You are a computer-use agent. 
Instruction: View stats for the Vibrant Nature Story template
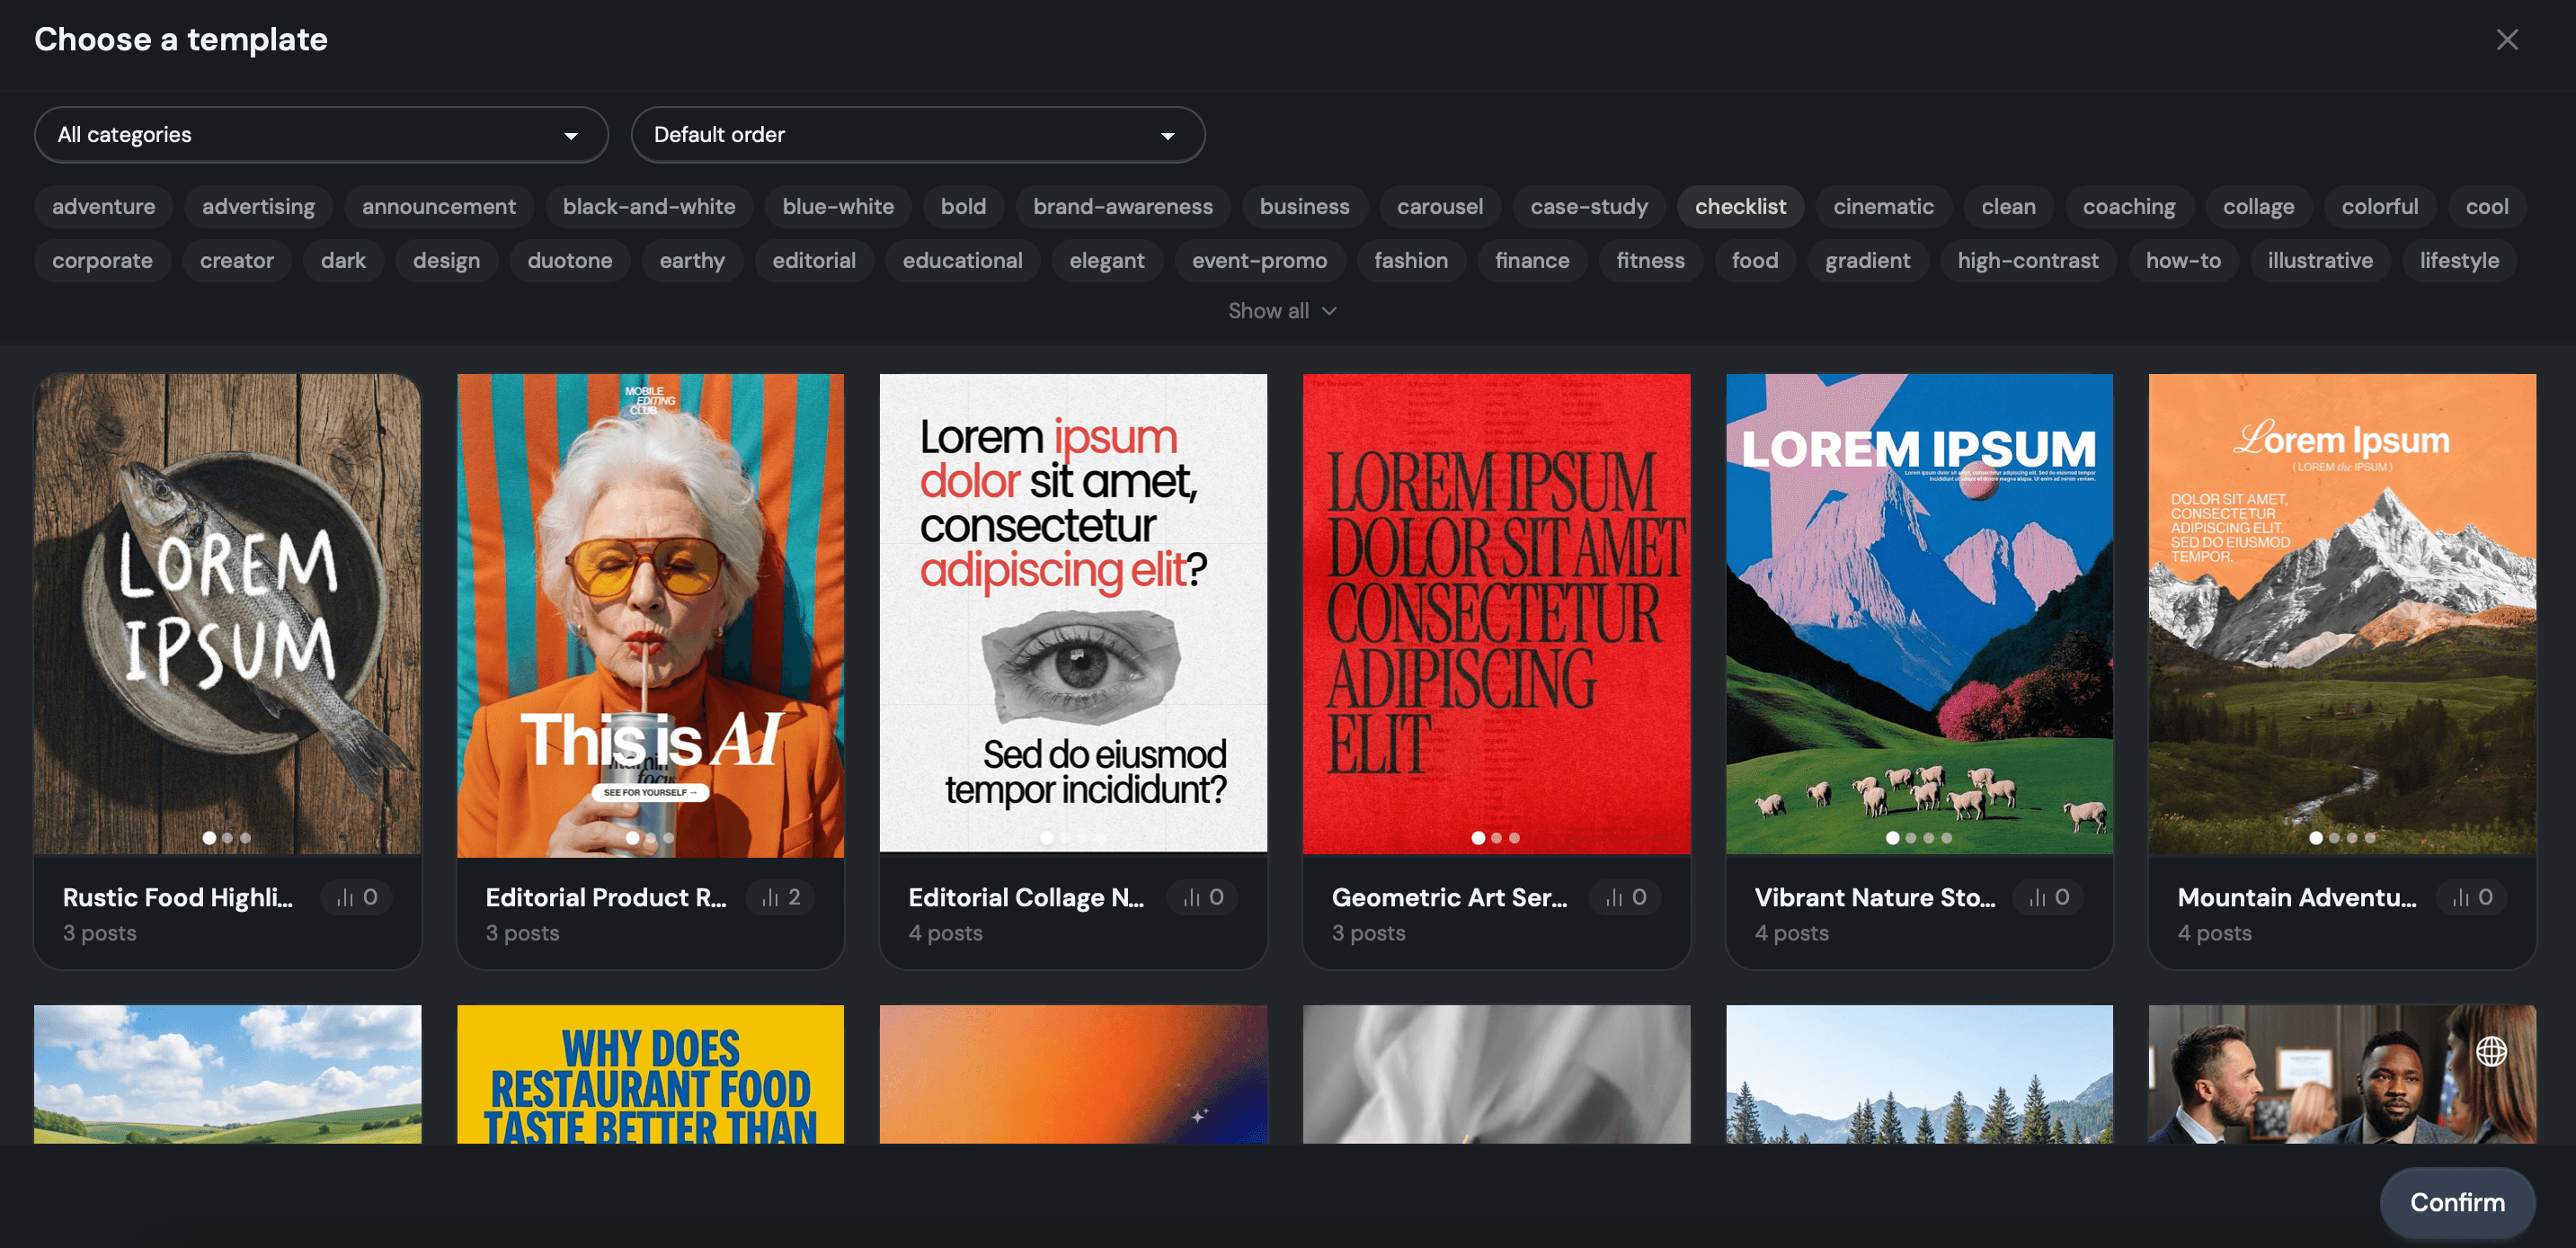(x=2048, y=897)
